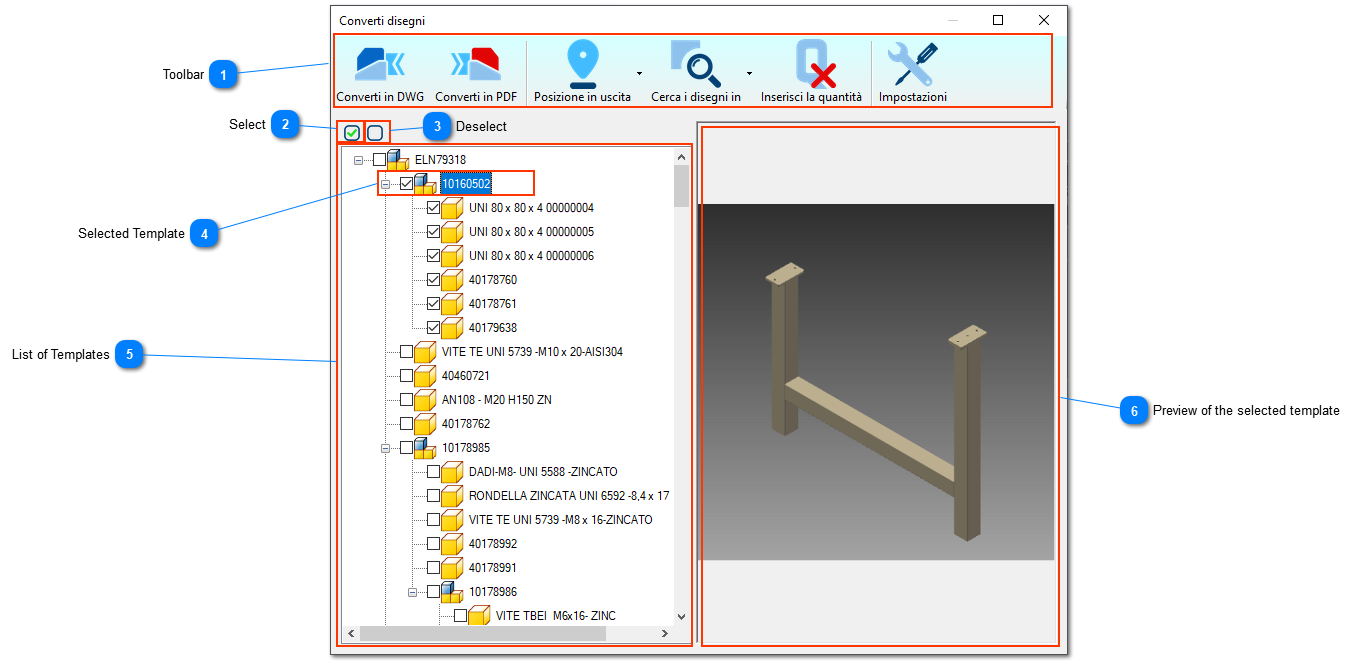This screenshot has height=664, width=1356.
Task: Open Posizione in uscita dropdown arrow
Action: click(x=639, y=74)
